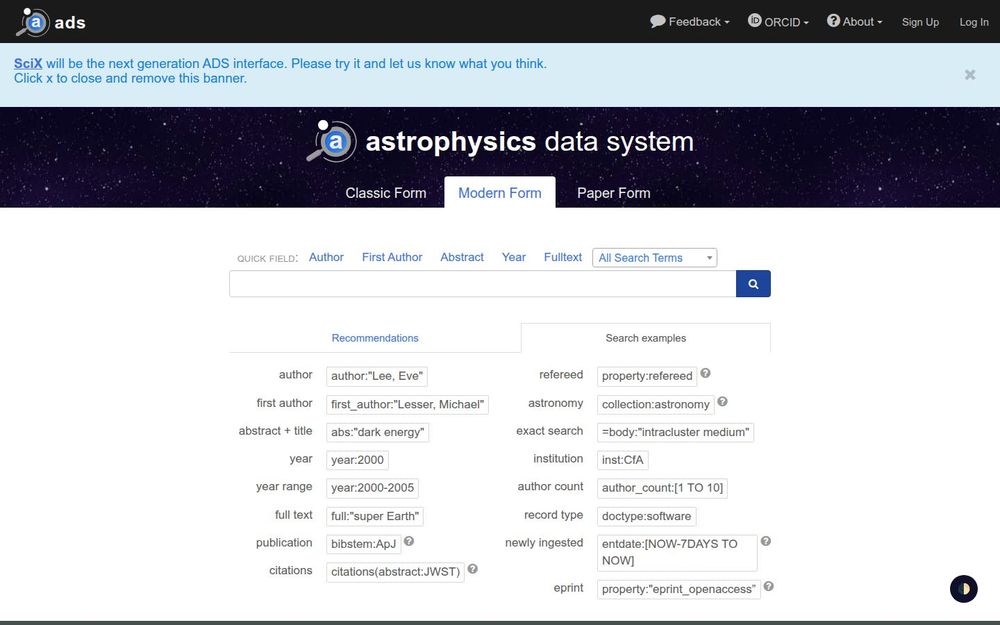
Task: Click example entdate:[NOW-7DAYS TO NOW]
Action: click(677, 552)
